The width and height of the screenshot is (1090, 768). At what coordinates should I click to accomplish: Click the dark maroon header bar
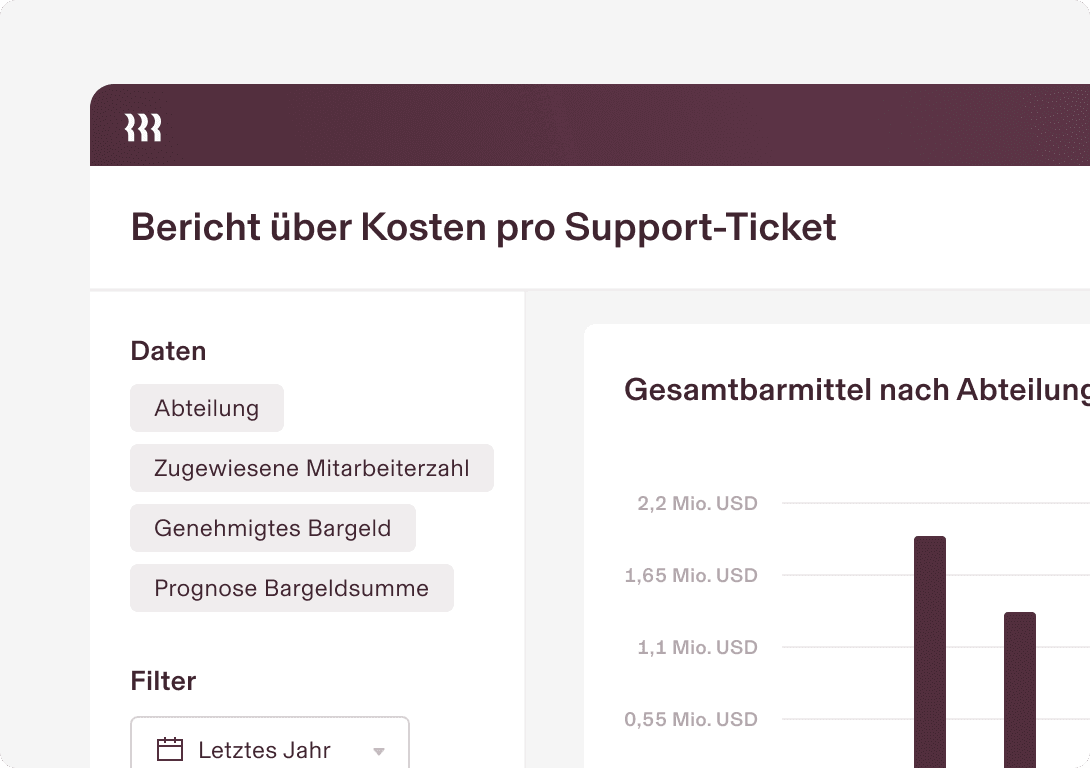[600, 126]
